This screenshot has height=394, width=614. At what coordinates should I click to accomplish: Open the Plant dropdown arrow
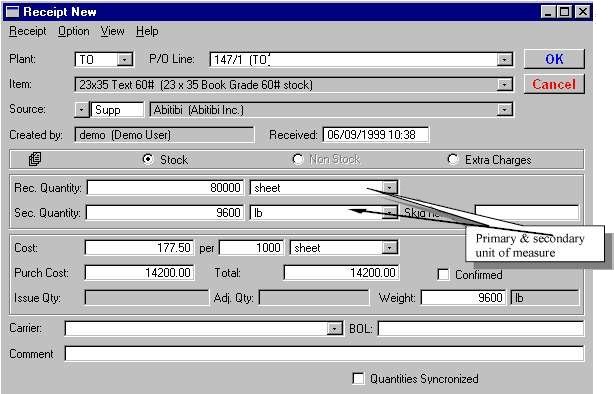pos(125,60)
